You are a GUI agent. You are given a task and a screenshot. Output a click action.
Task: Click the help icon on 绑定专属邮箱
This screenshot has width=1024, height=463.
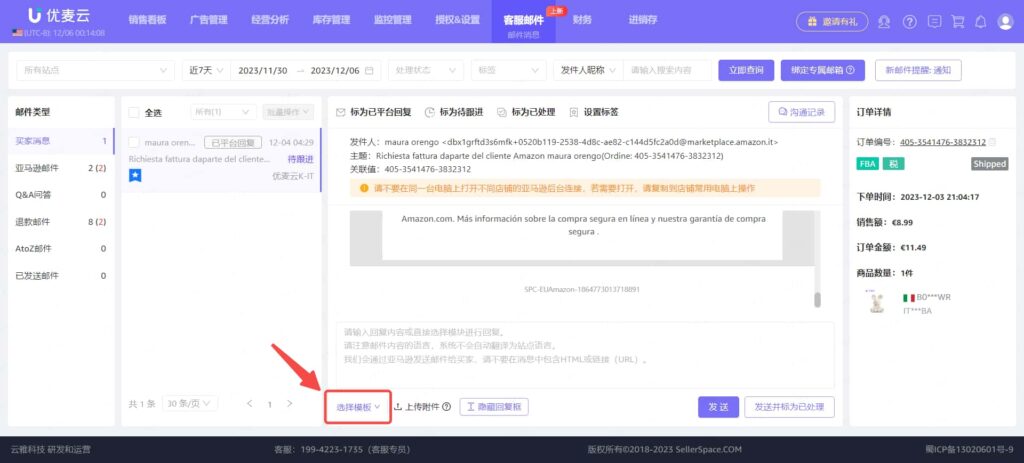pyautogui.click(x=850, y=71)
